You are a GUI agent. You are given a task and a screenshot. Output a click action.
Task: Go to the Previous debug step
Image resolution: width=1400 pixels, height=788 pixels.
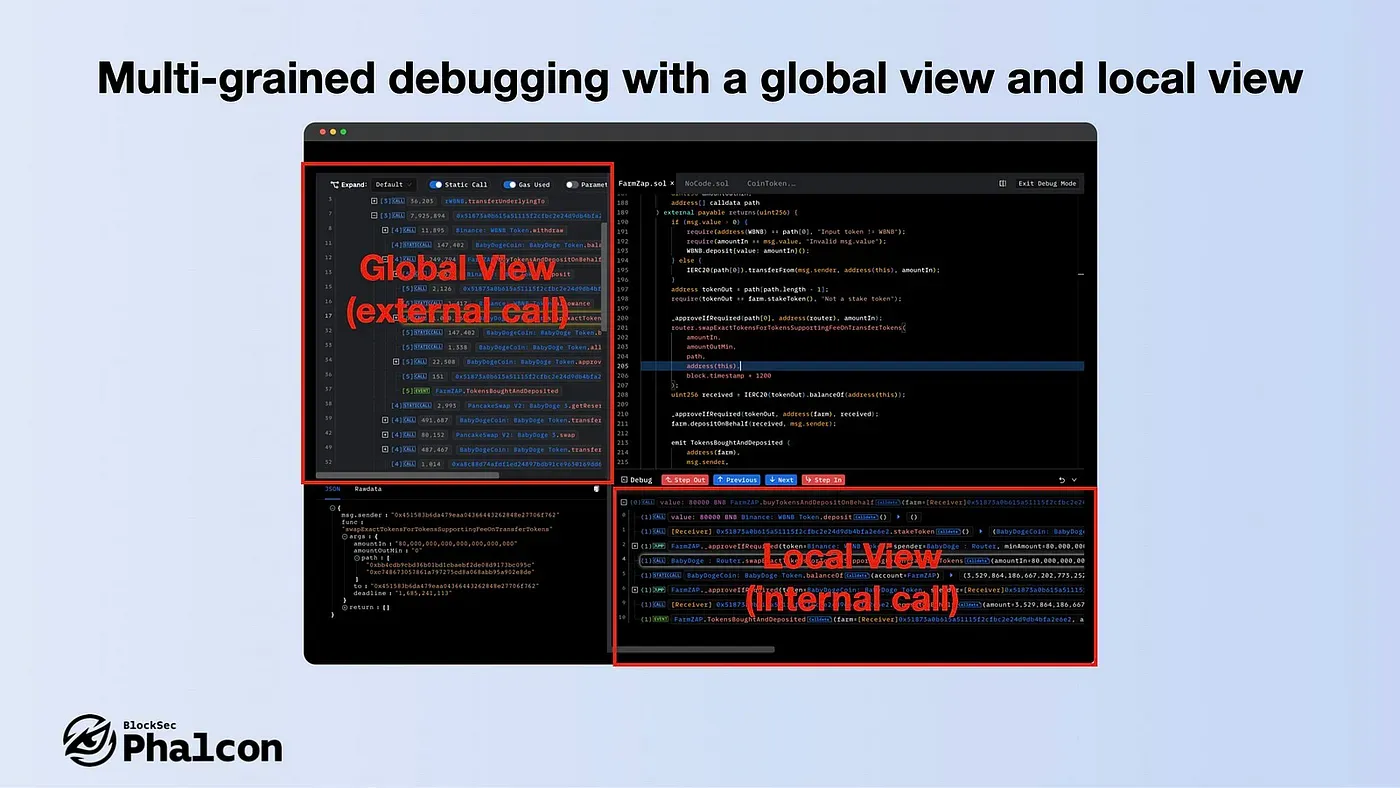(737, 480)
